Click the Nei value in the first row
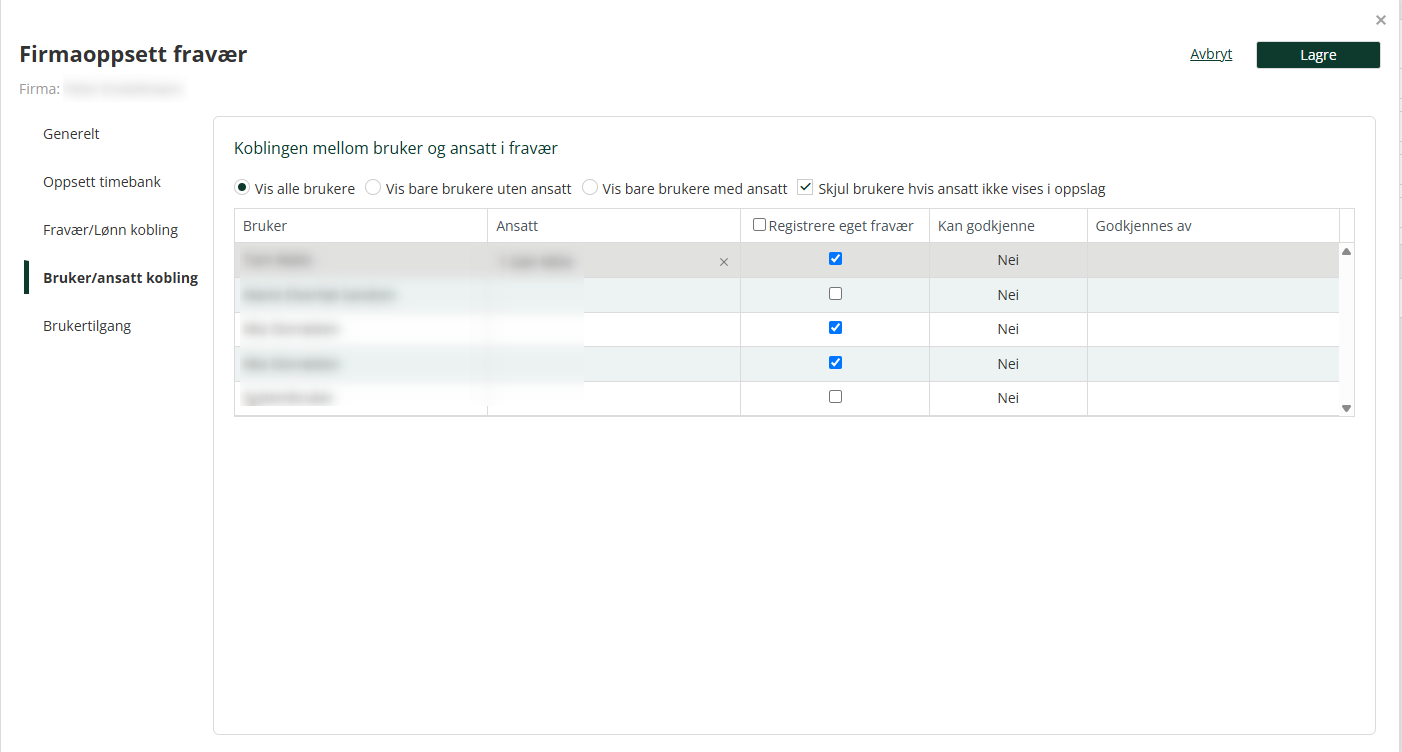1402x752 pixels. 1008,260
